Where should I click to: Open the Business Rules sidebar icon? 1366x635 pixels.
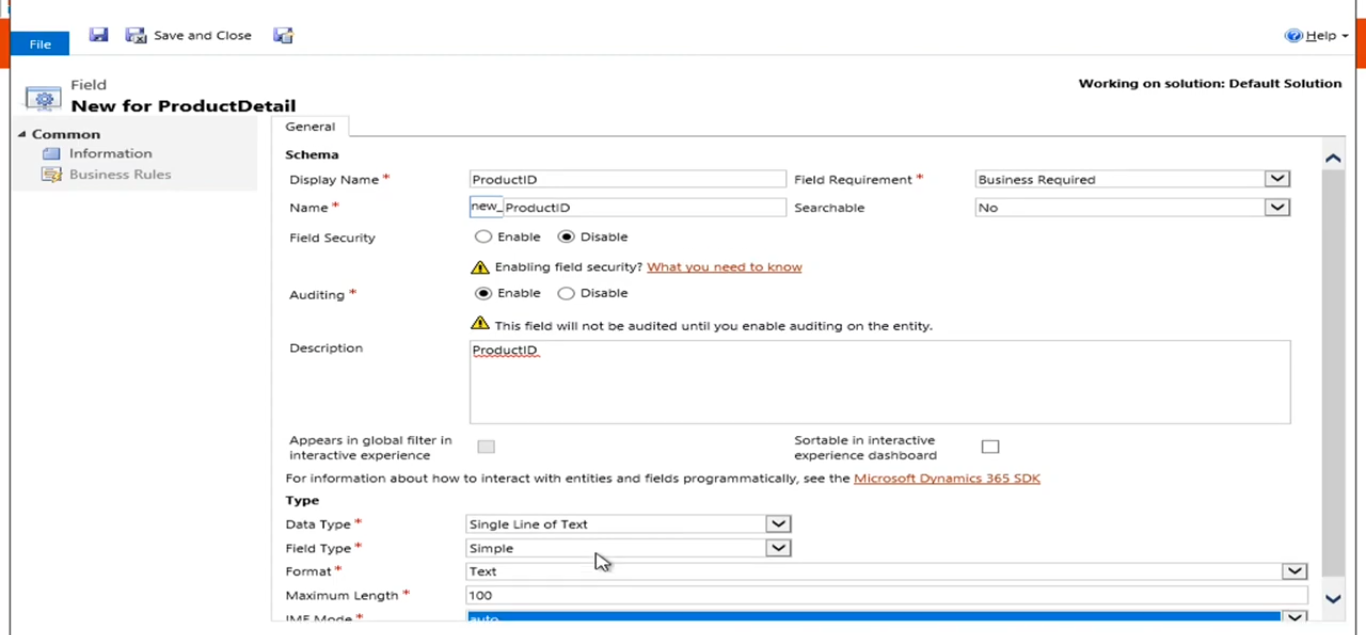[51, 174]
